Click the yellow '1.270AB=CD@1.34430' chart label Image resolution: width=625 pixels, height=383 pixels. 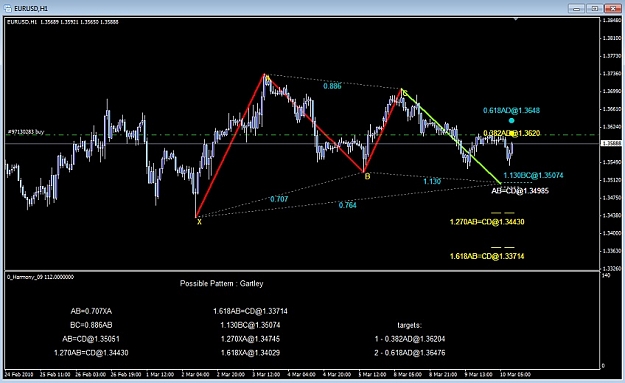click(x=487, y=222)
